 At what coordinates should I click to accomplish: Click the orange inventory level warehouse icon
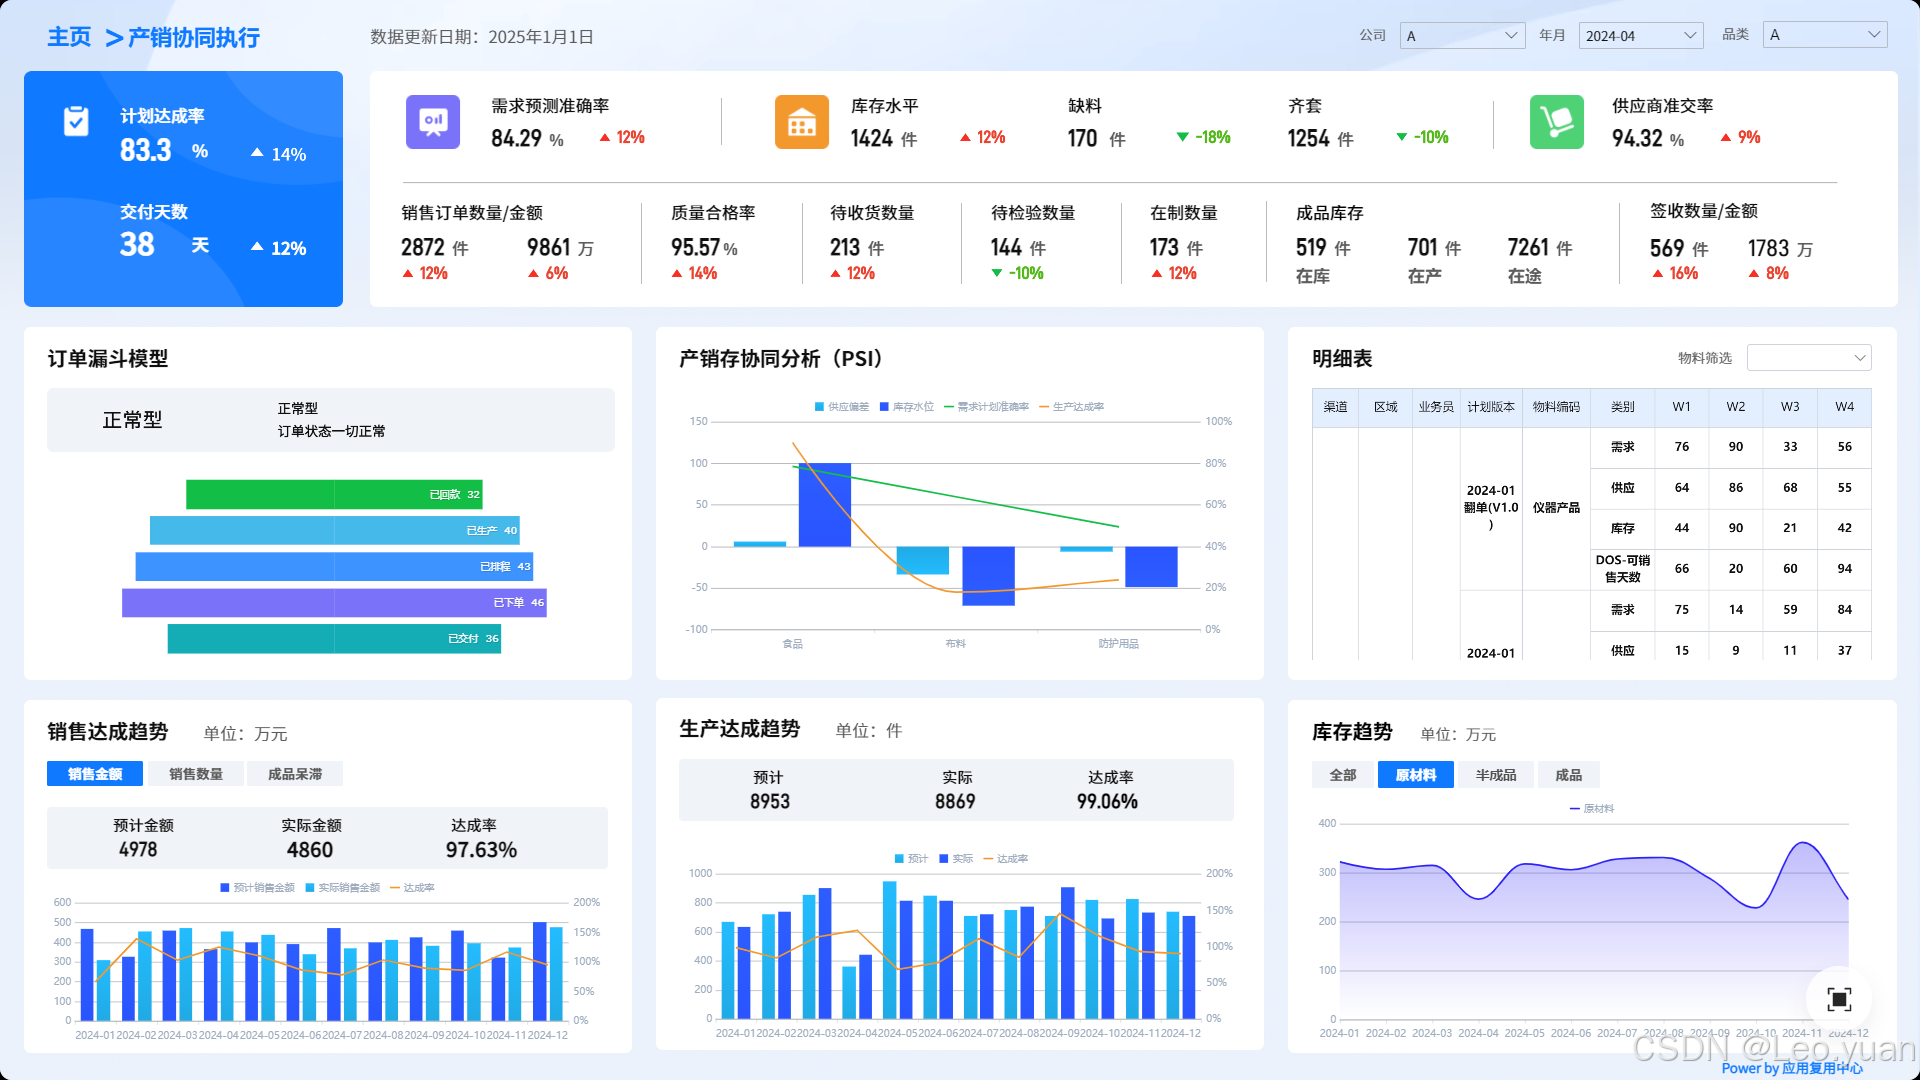[x=801, y=122]
